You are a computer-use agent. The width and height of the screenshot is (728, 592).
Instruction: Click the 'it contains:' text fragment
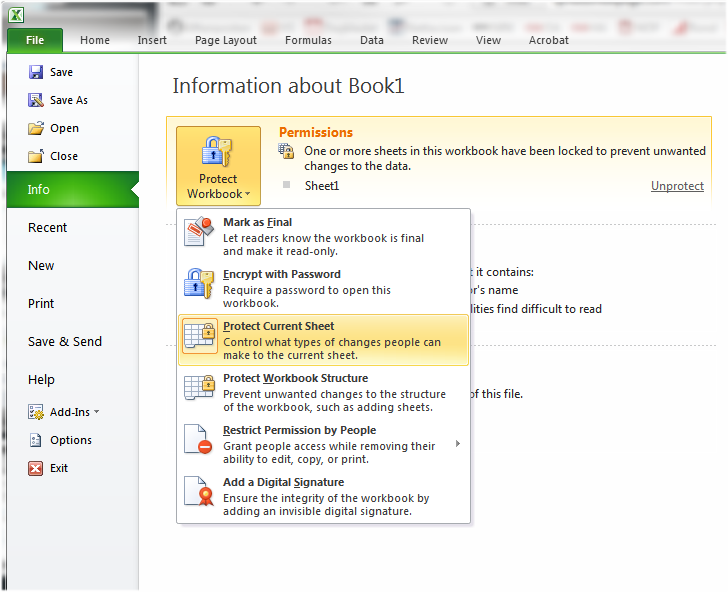pos(504,272)
